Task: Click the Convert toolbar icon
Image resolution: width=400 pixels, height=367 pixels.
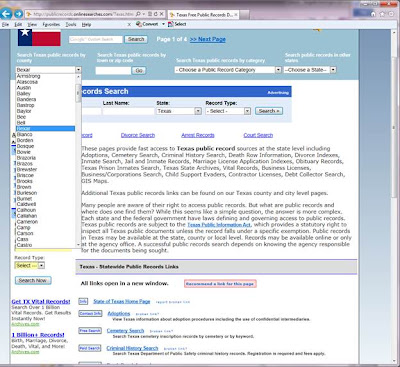Action: 147,24
